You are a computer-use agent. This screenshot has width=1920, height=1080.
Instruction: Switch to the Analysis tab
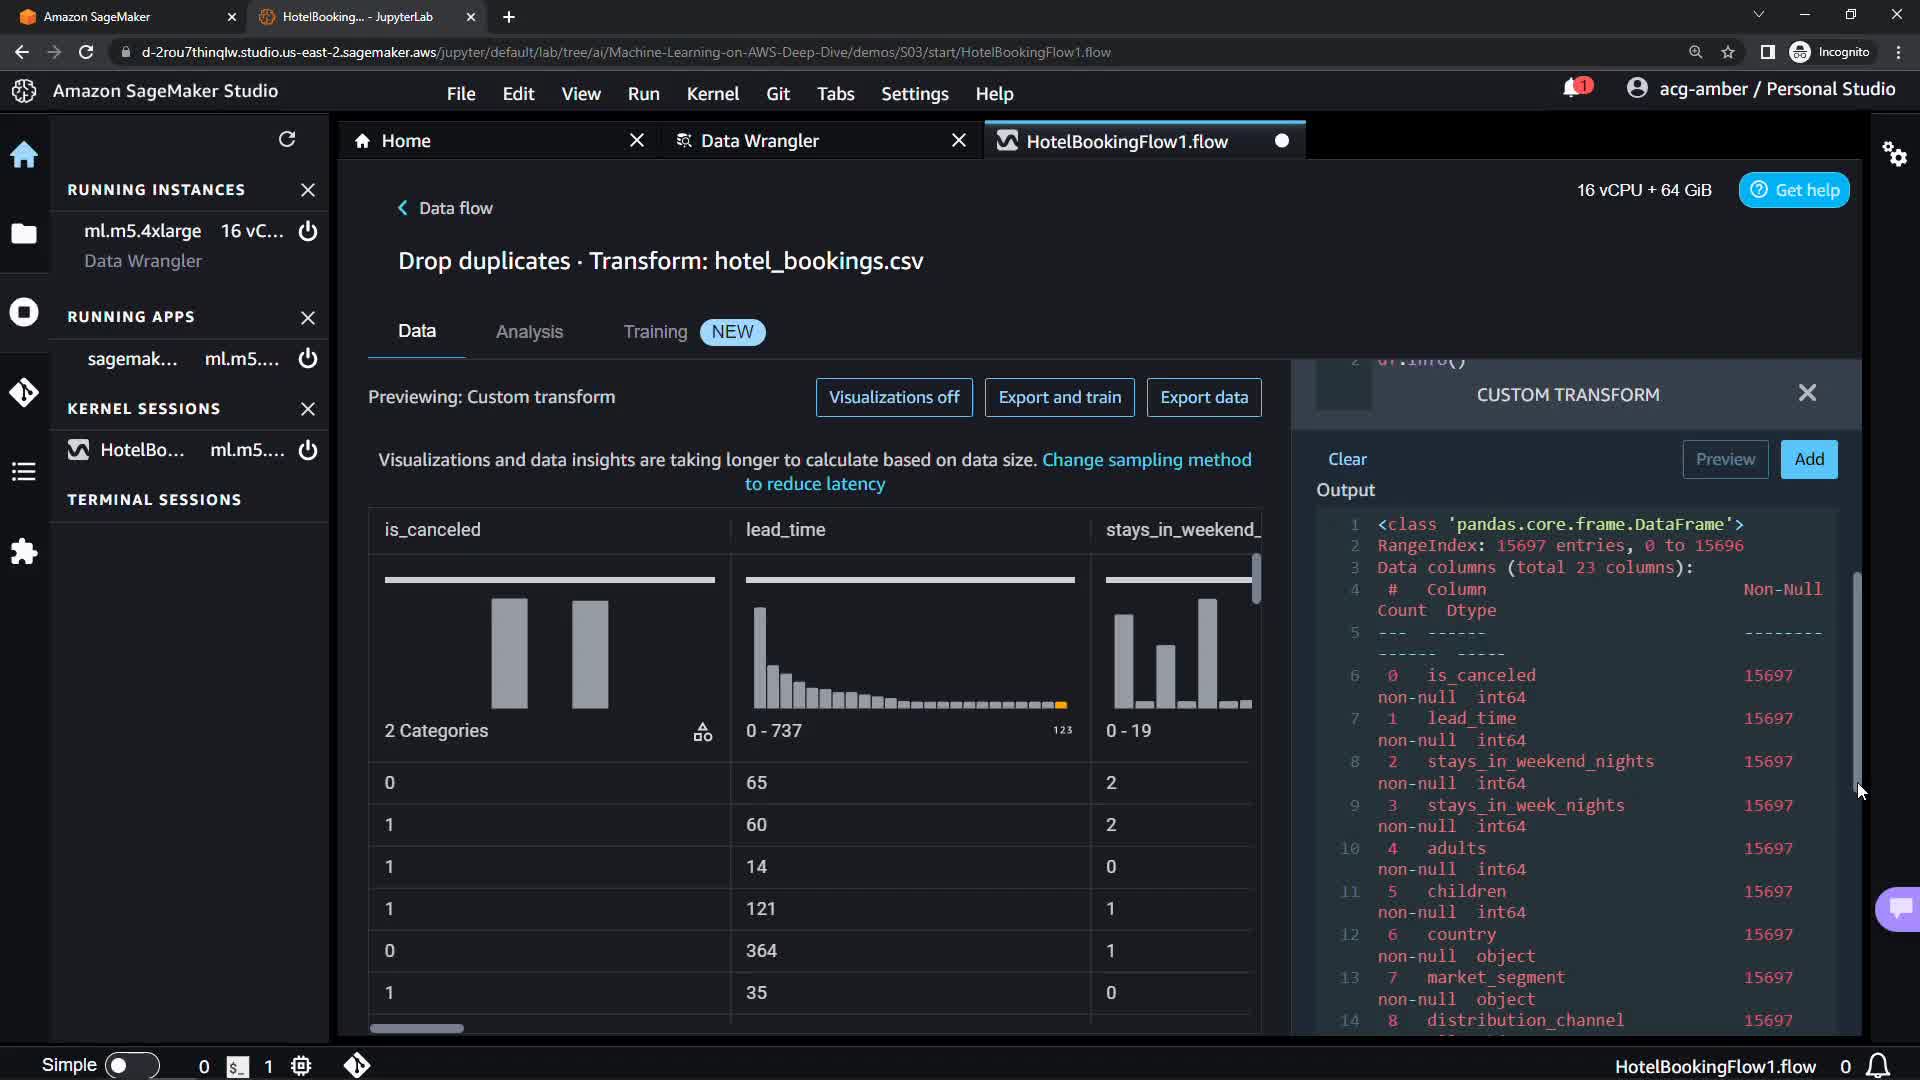[529, 332]
